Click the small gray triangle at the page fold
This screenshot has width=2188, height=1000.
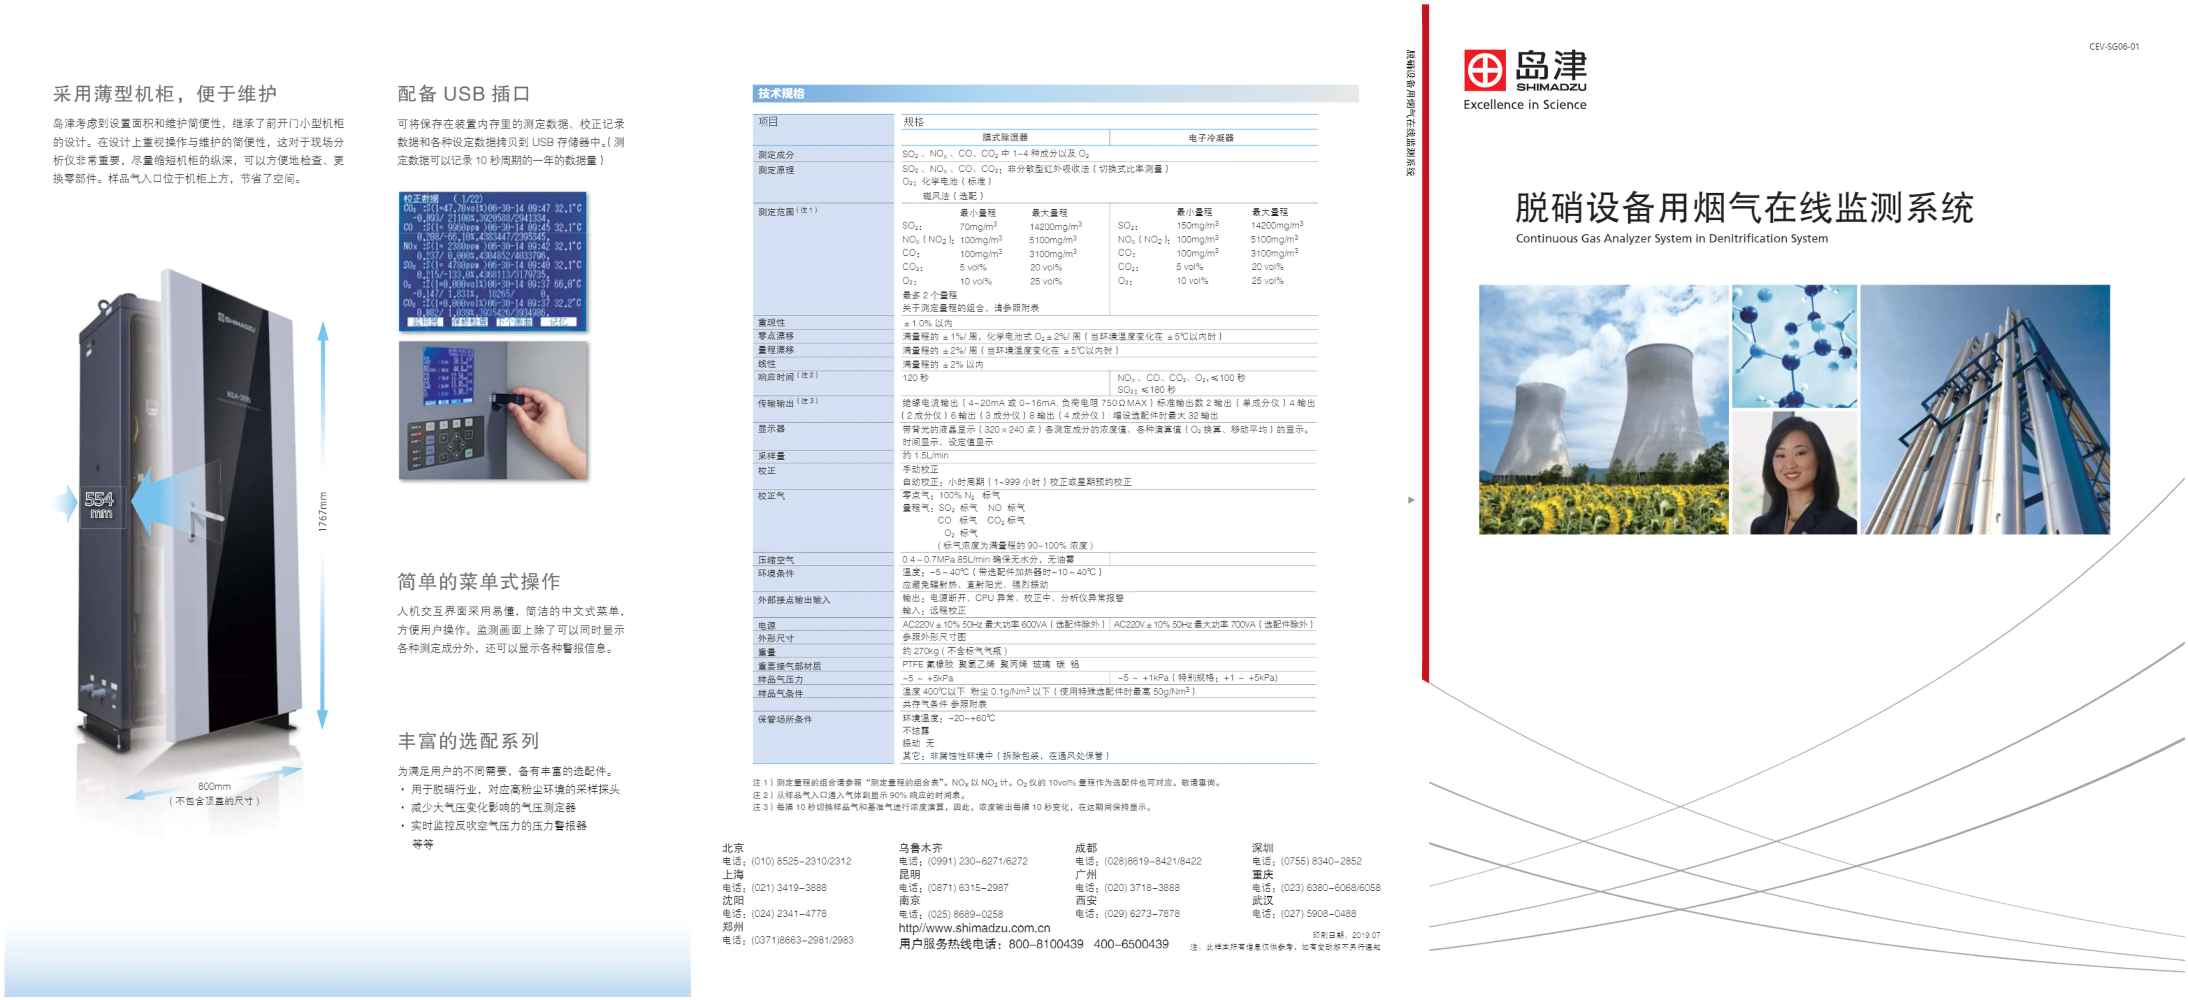coord(1411,500)
